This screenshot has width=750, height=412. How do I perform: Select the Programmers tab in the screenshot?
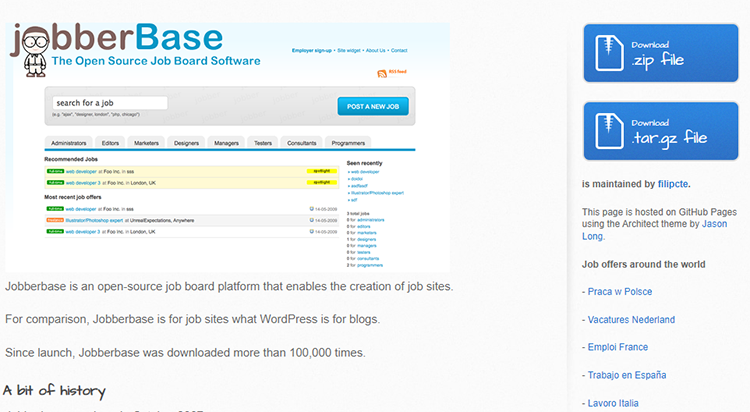coord(348,143)
